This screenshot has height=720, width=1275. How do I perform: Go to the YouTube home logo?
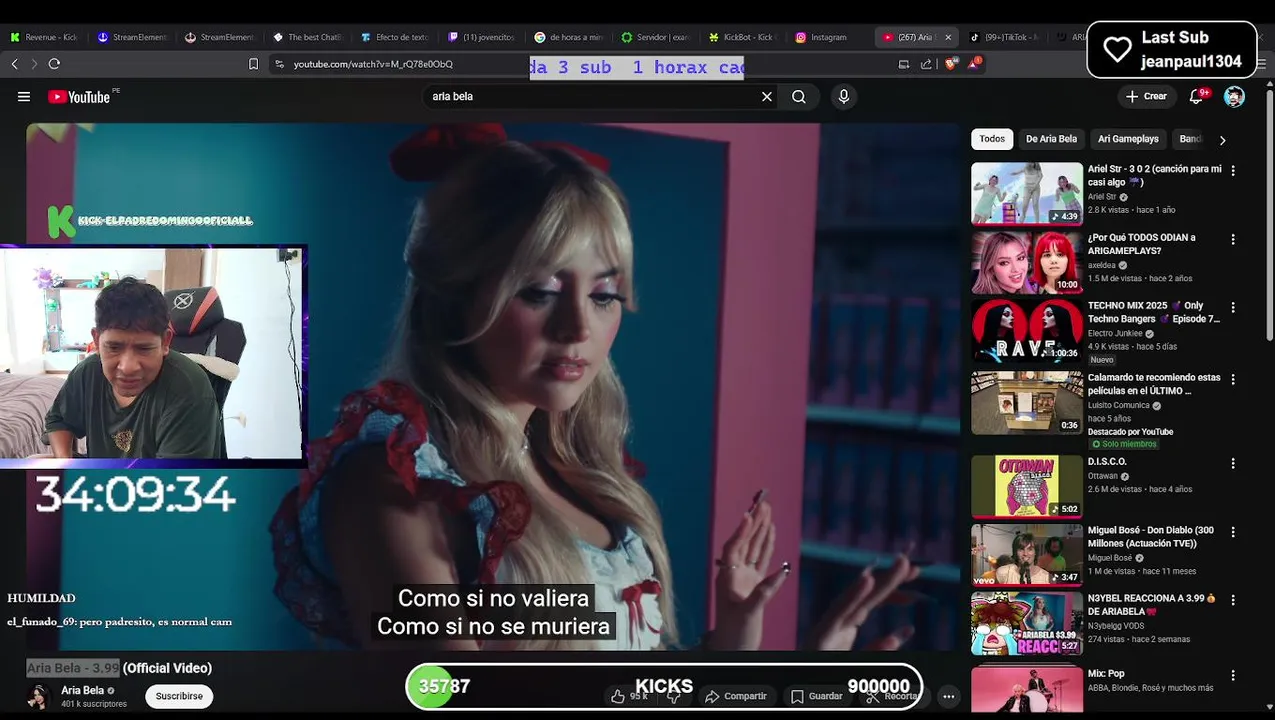pos(79,97)
